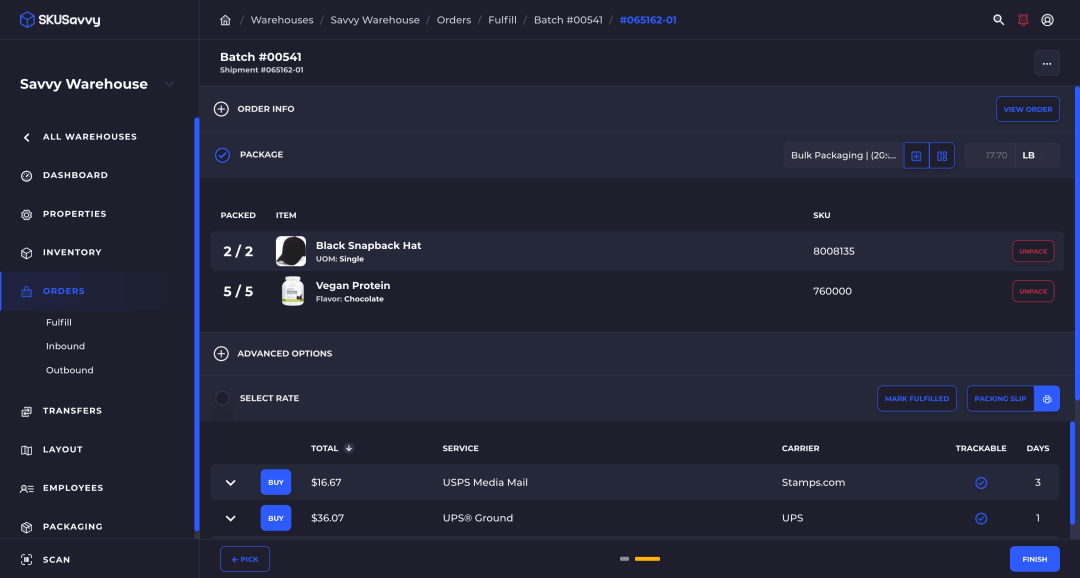Buy the UPS Ground rate
This screenshot has height=578, width=1080.
276,518
